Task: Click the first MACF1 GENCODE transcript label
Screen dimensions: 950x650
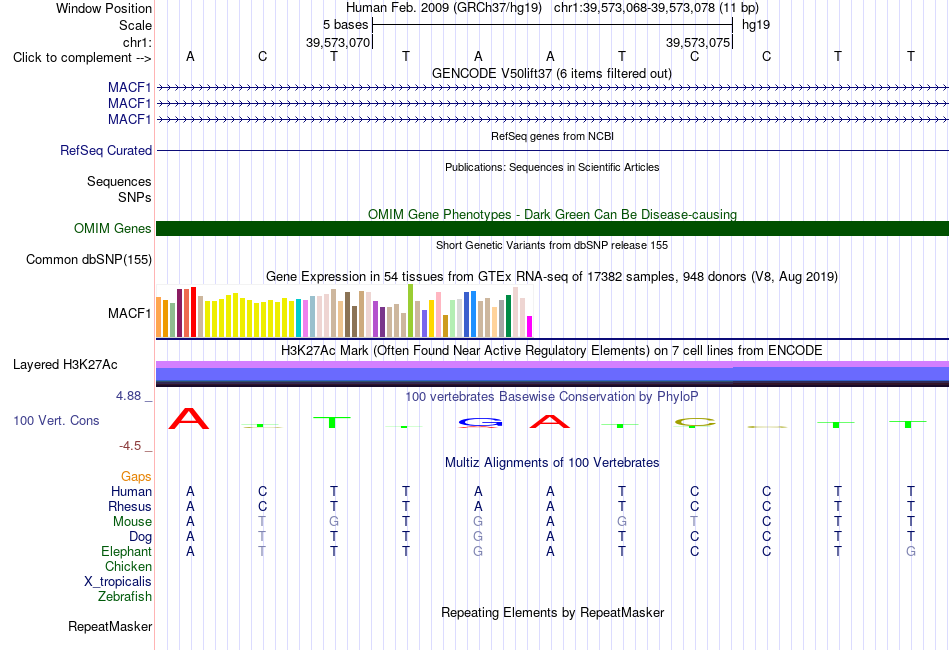Action: (129, 88)
